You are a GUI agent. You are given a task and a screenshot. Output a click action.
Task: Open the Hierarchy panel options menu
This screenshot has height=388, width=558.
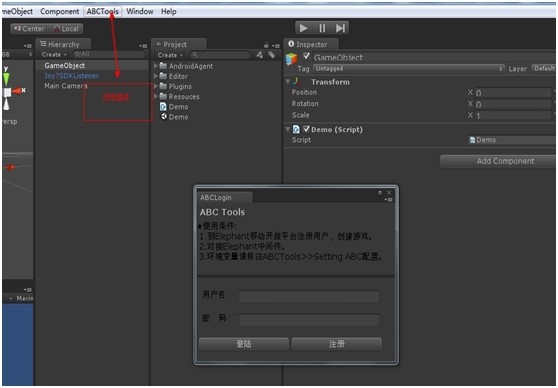[143, 46]
